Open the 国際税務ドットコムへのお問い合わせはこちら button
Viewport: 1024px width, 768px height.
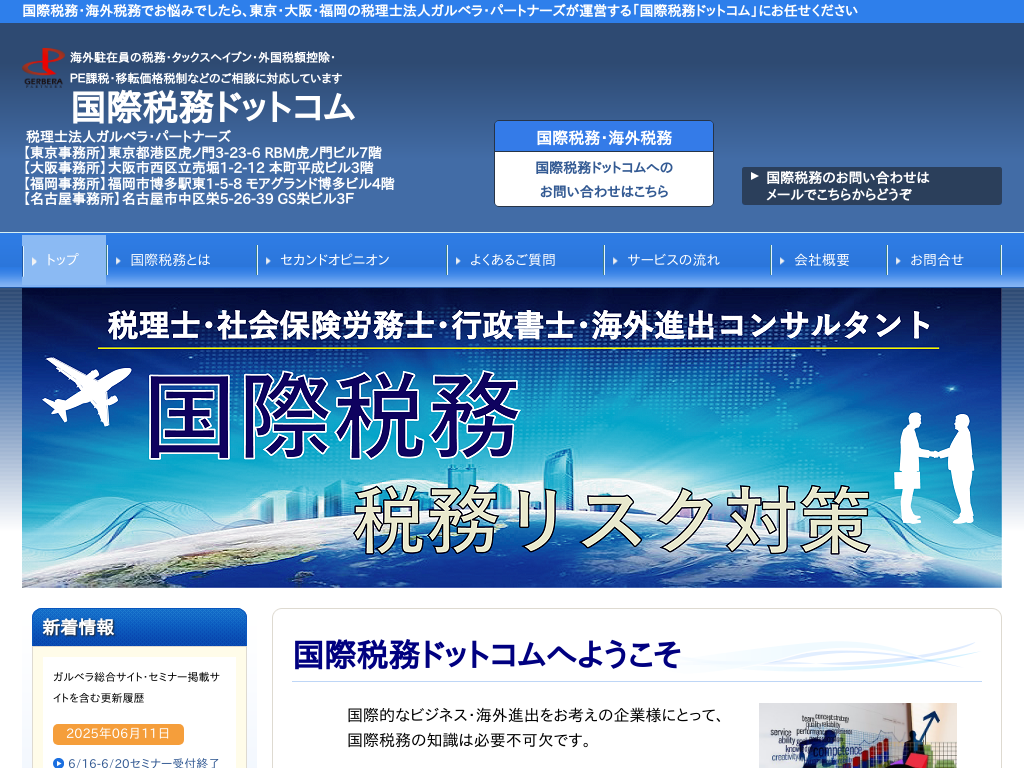coord(604,180)
